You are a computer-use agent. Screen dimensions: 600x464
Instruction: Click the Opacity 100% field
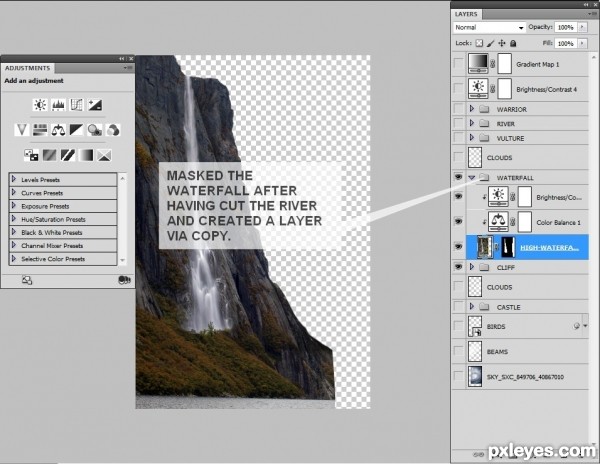566,27
